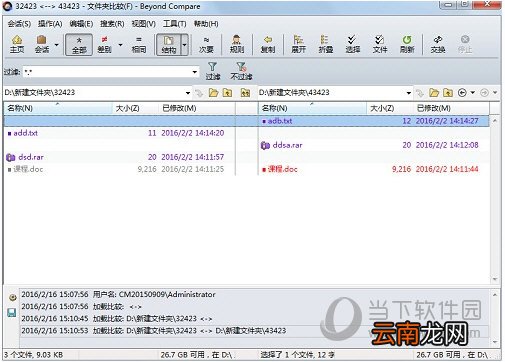Toggle the 次要 ignore minor option
Screen dimensions: 505x362
pos(206,44)
